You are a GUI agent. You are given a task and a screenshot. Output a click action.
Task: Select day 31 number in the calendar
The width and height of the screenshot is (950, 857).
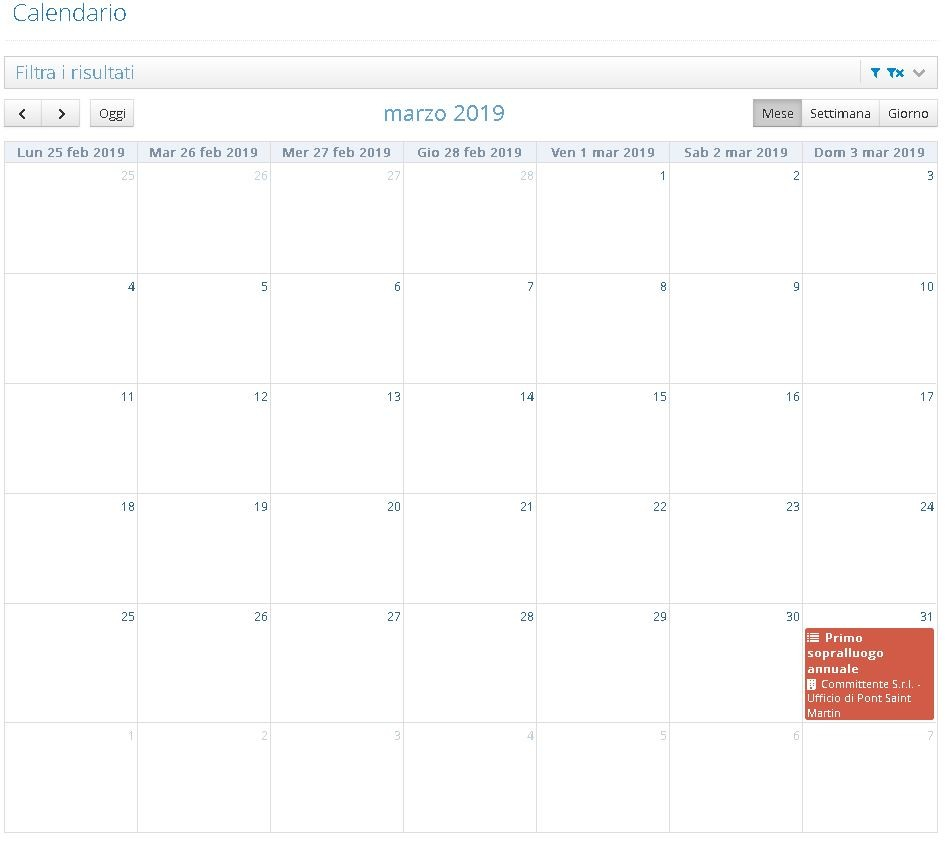coord(926,617)
